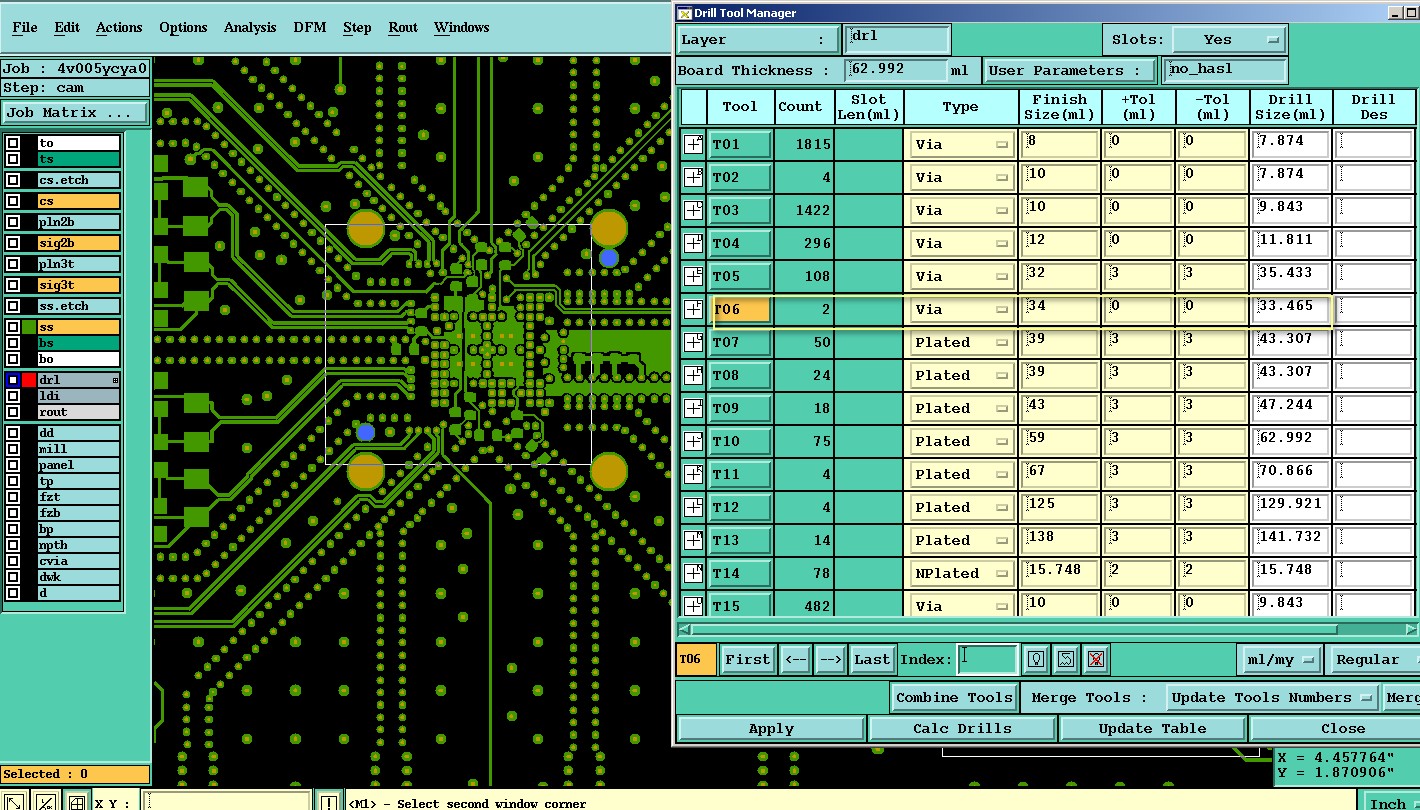The width and height of the screenshot is (1420, 810).
Task: Toggle the checkbox for layer 'ss.etch'
Action: (x=13, y=306)
